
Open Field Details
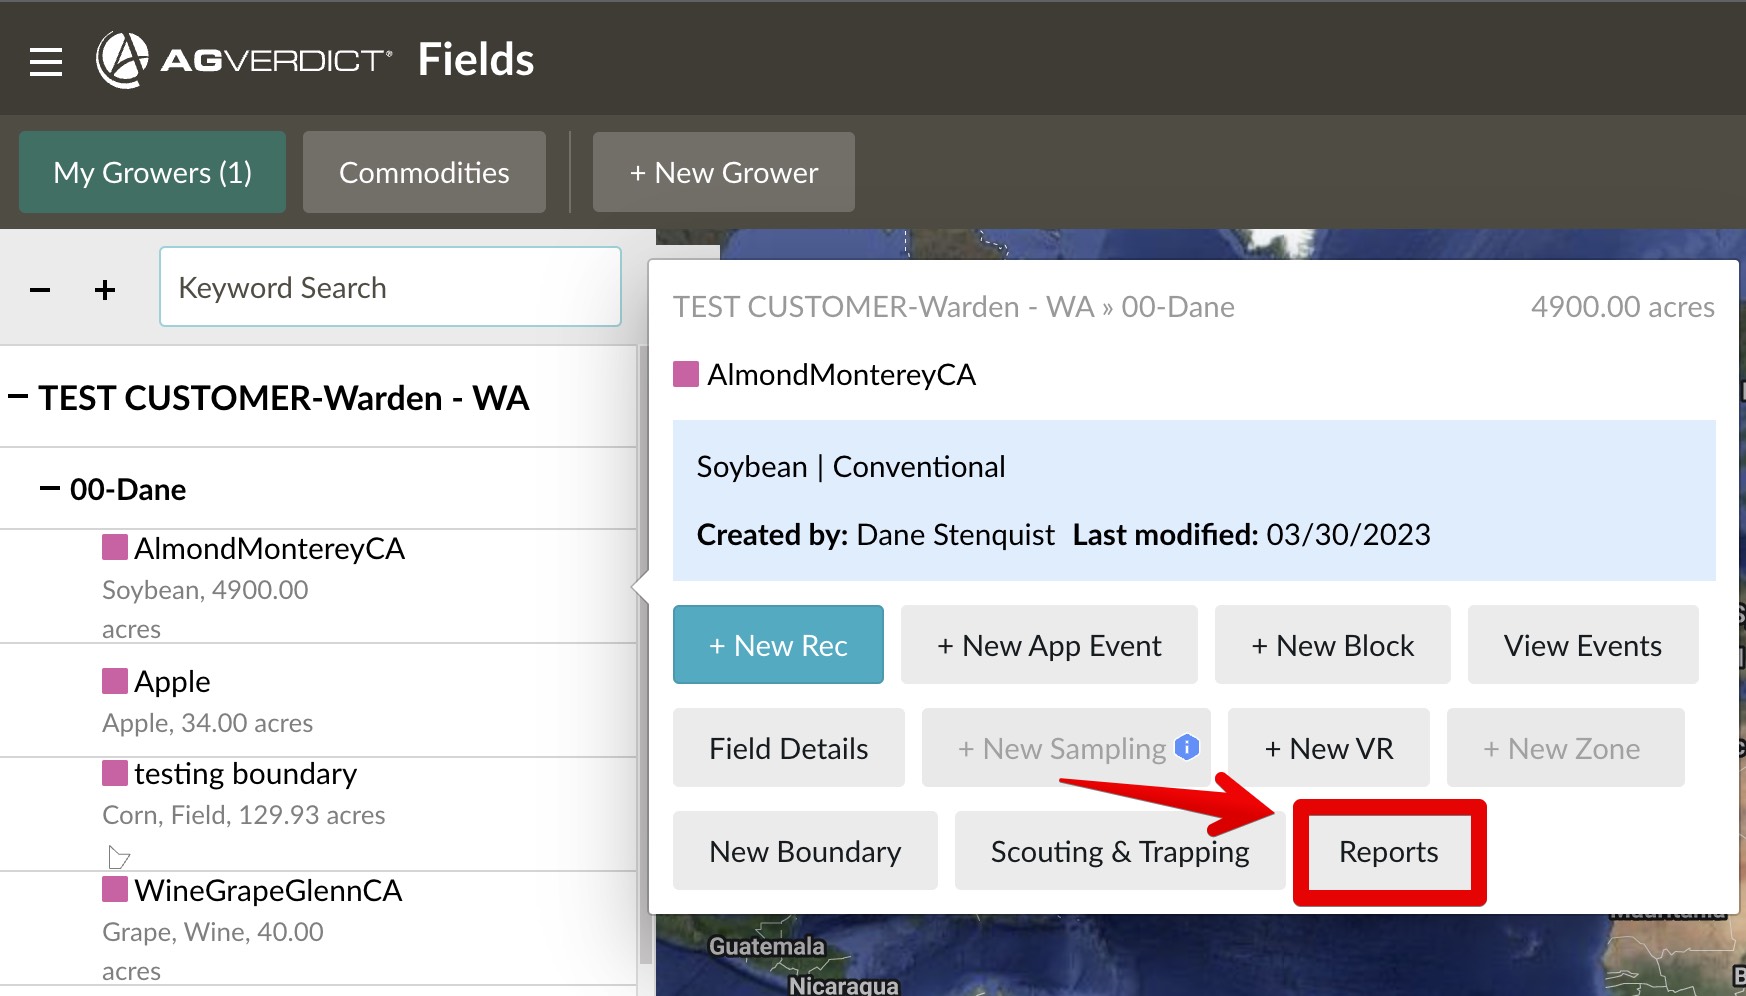(789, 748)
